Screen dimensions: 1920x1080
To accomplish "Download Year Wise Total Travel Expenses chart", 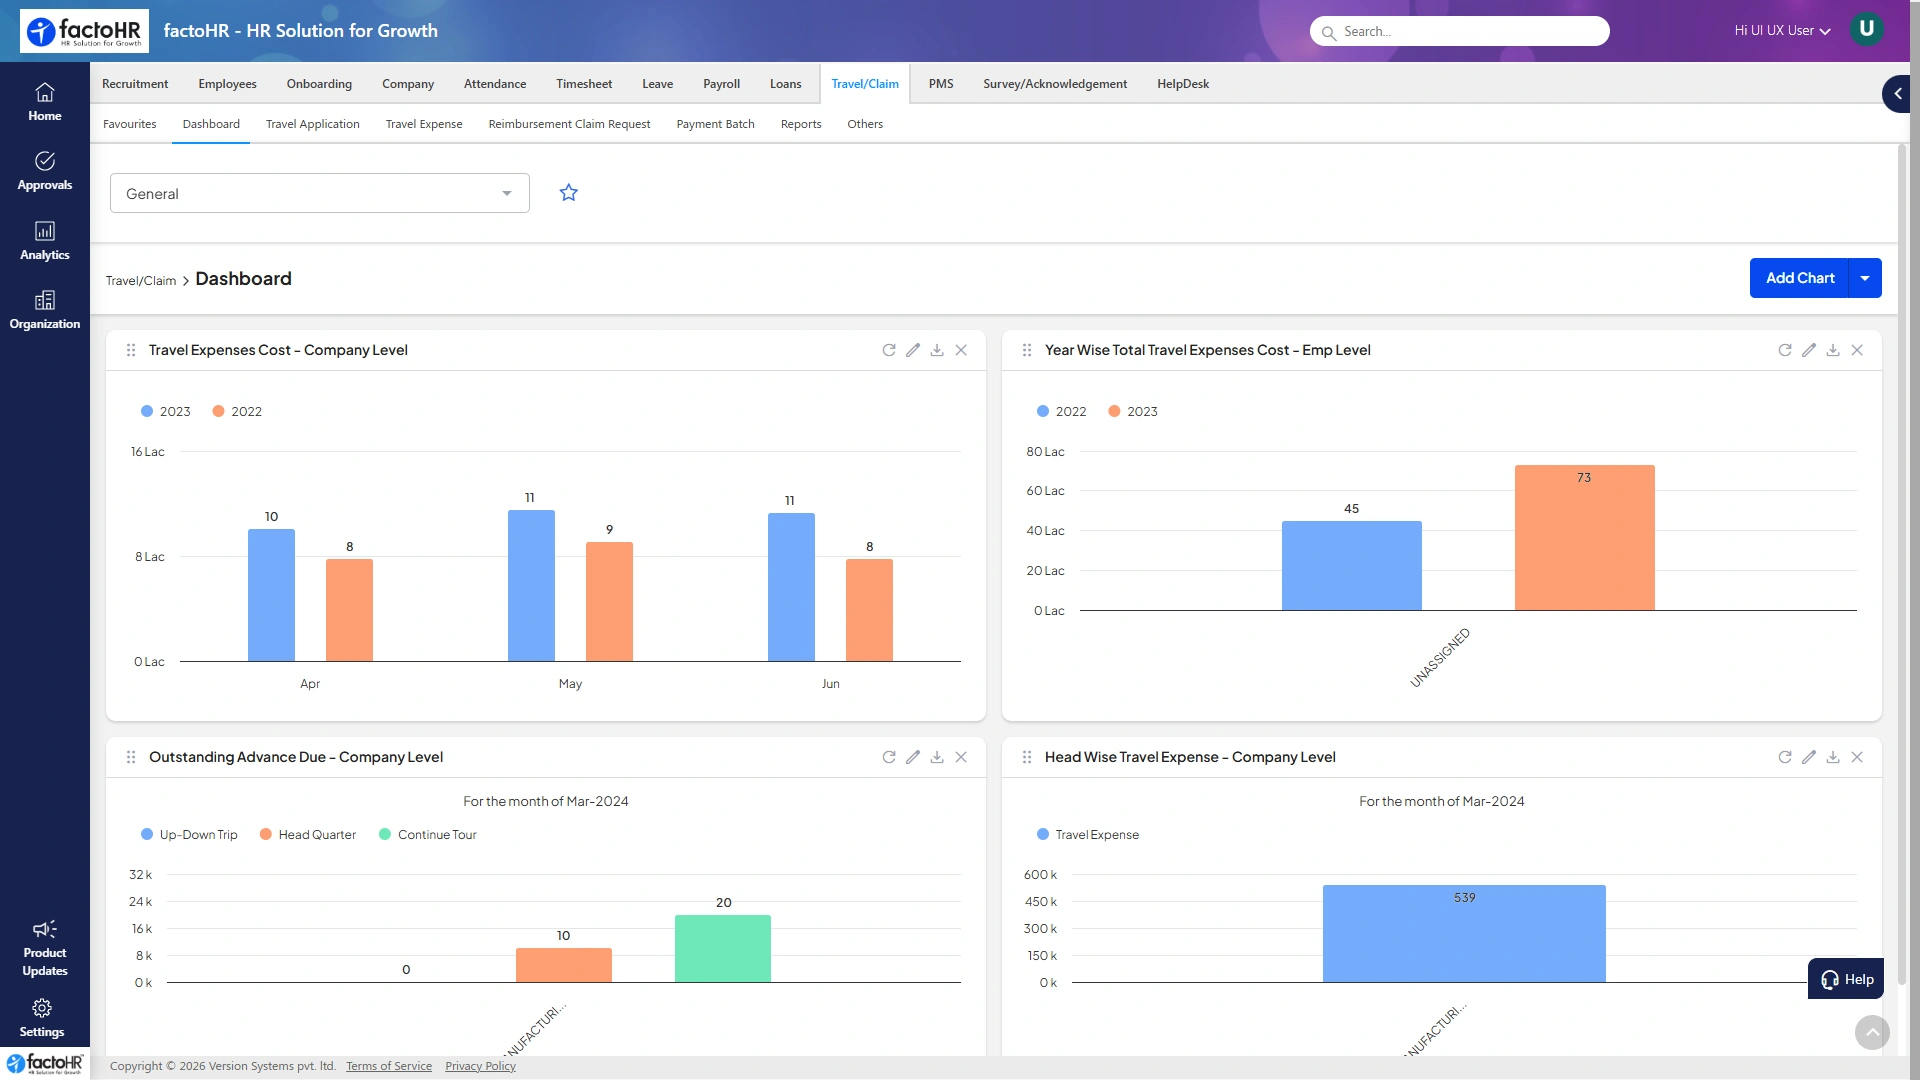I will pyautogui.click(x=1833, y=350).
